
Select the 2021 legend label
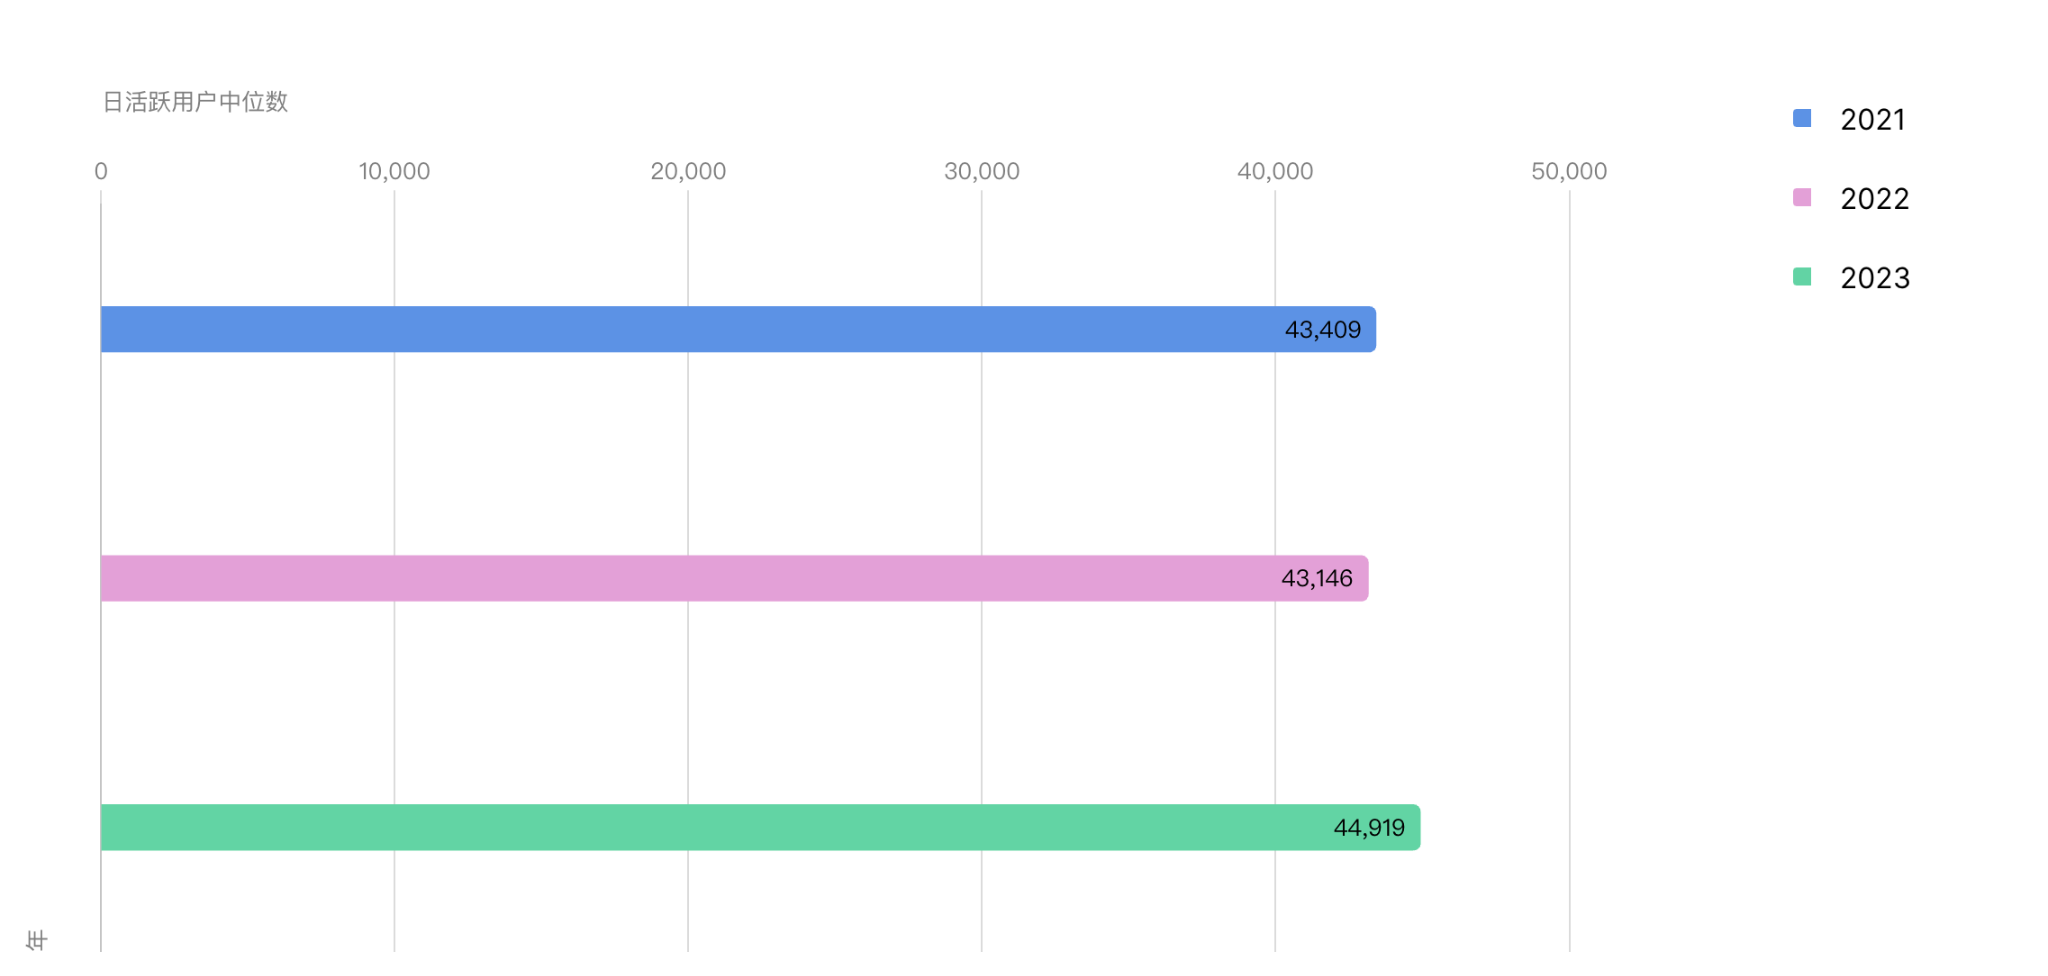[1873, 119]
